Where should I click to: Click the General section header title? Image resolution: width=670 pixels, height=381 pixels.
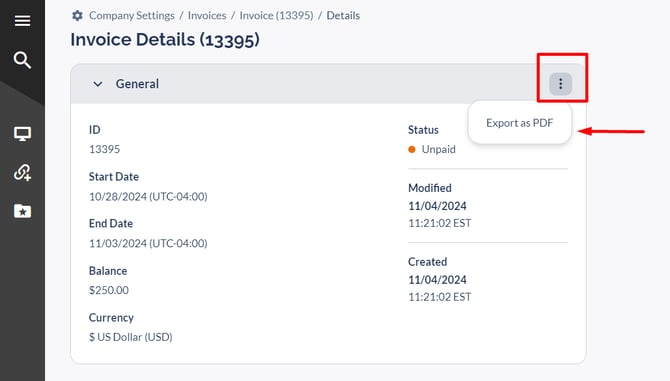(x=137, y=84)
